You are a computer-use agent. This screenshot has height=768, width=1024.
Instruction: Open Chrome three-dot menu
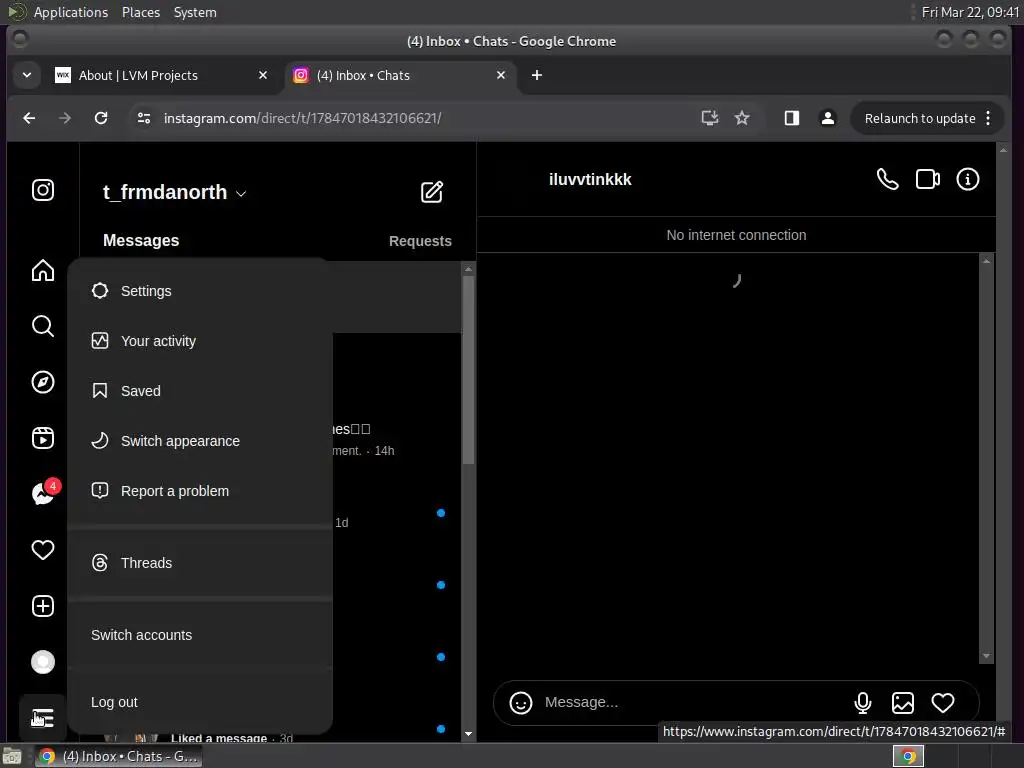(x=988, y=118)
